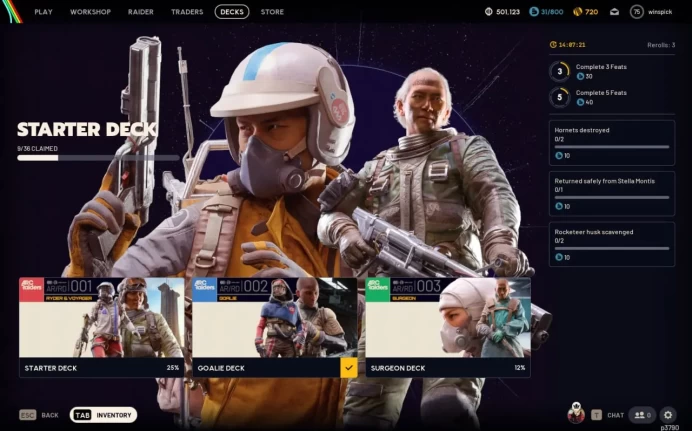Click the ARC Raiders rainbow logo
The width and height of the screenshot is (692, 431).
[x=11, y=11]
